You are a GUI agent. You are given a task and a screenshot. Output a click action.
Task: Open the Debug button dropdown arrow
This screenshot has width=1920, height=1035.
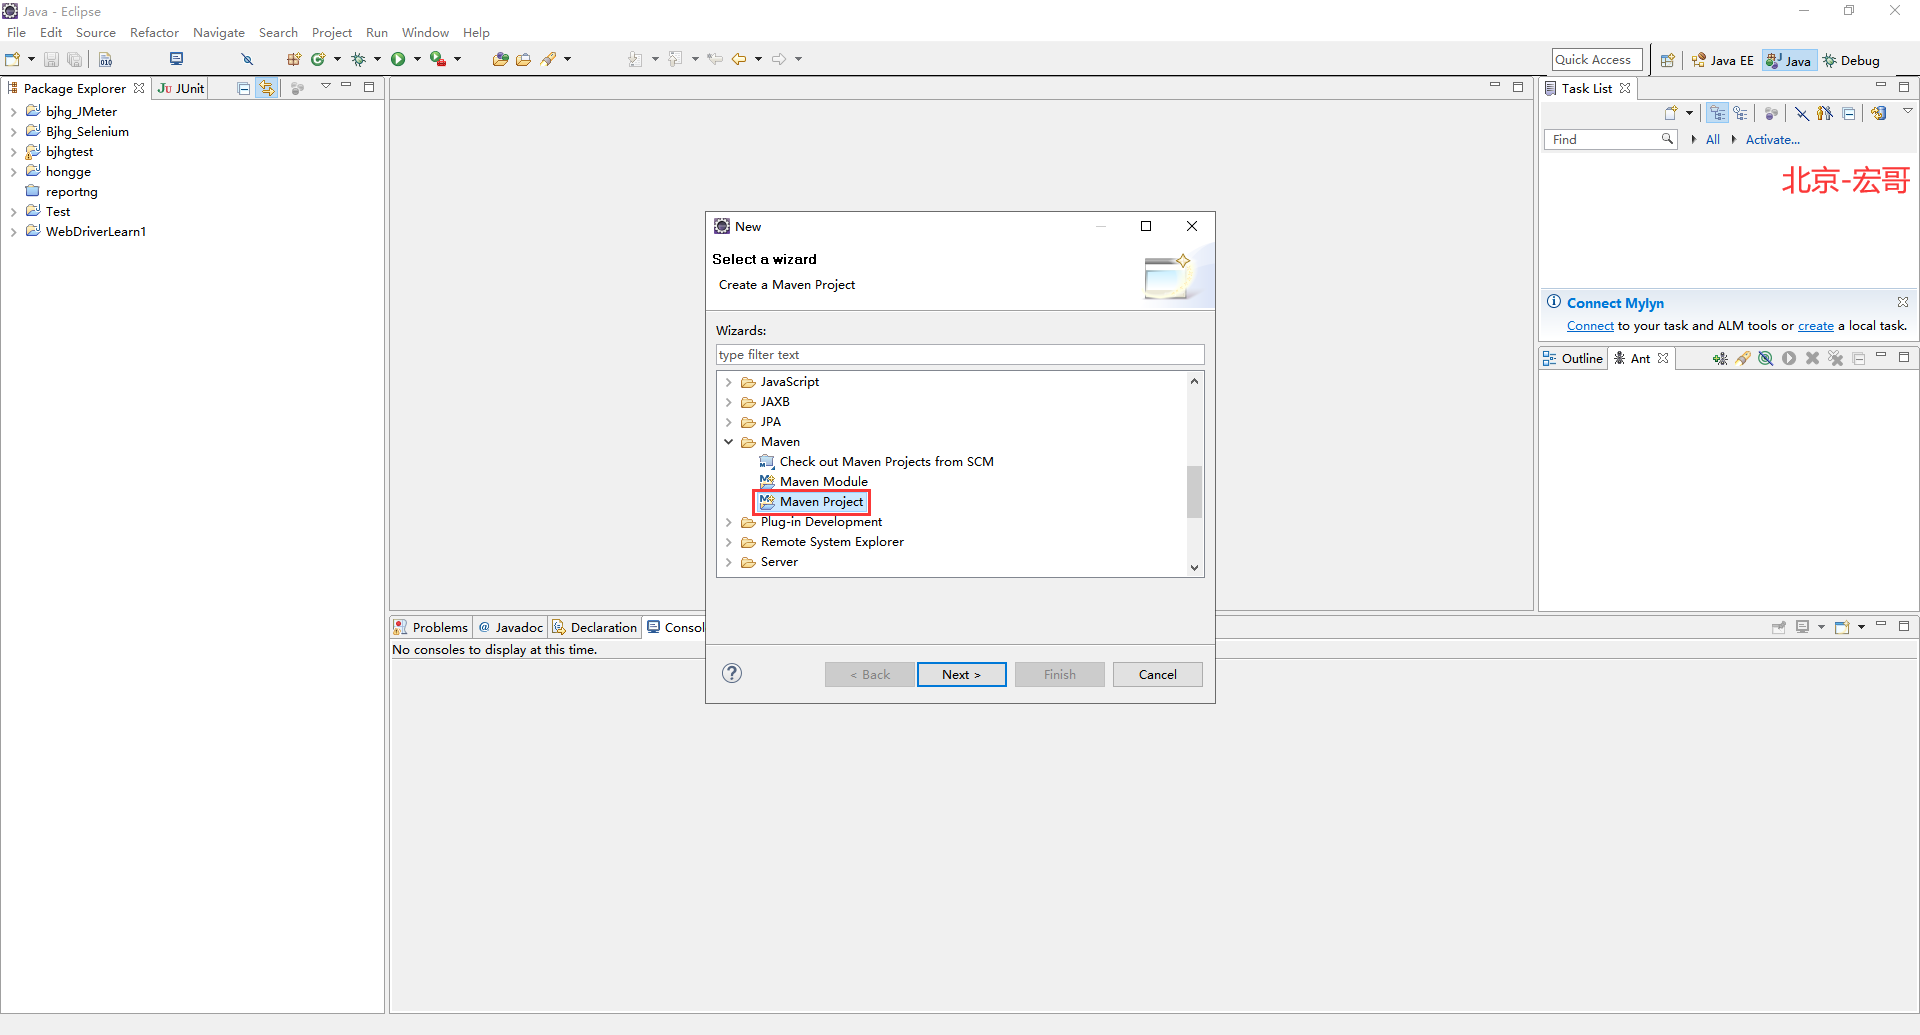point(377,60)
